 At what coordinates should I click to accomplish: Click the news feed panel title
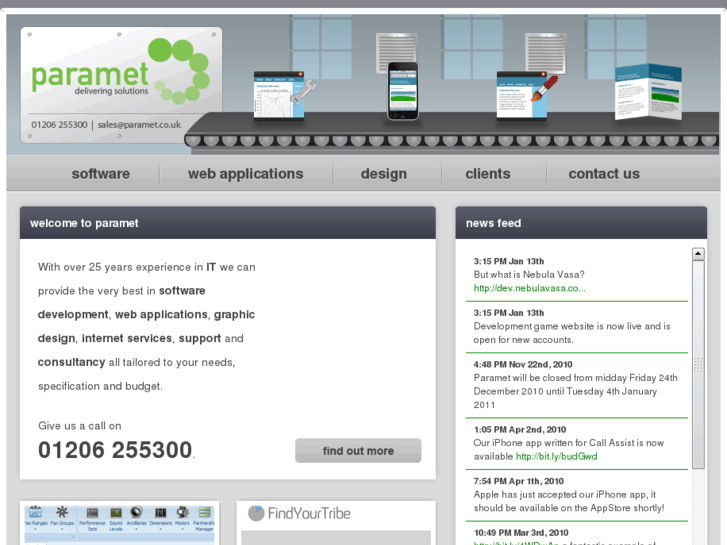tap(493, 223)
